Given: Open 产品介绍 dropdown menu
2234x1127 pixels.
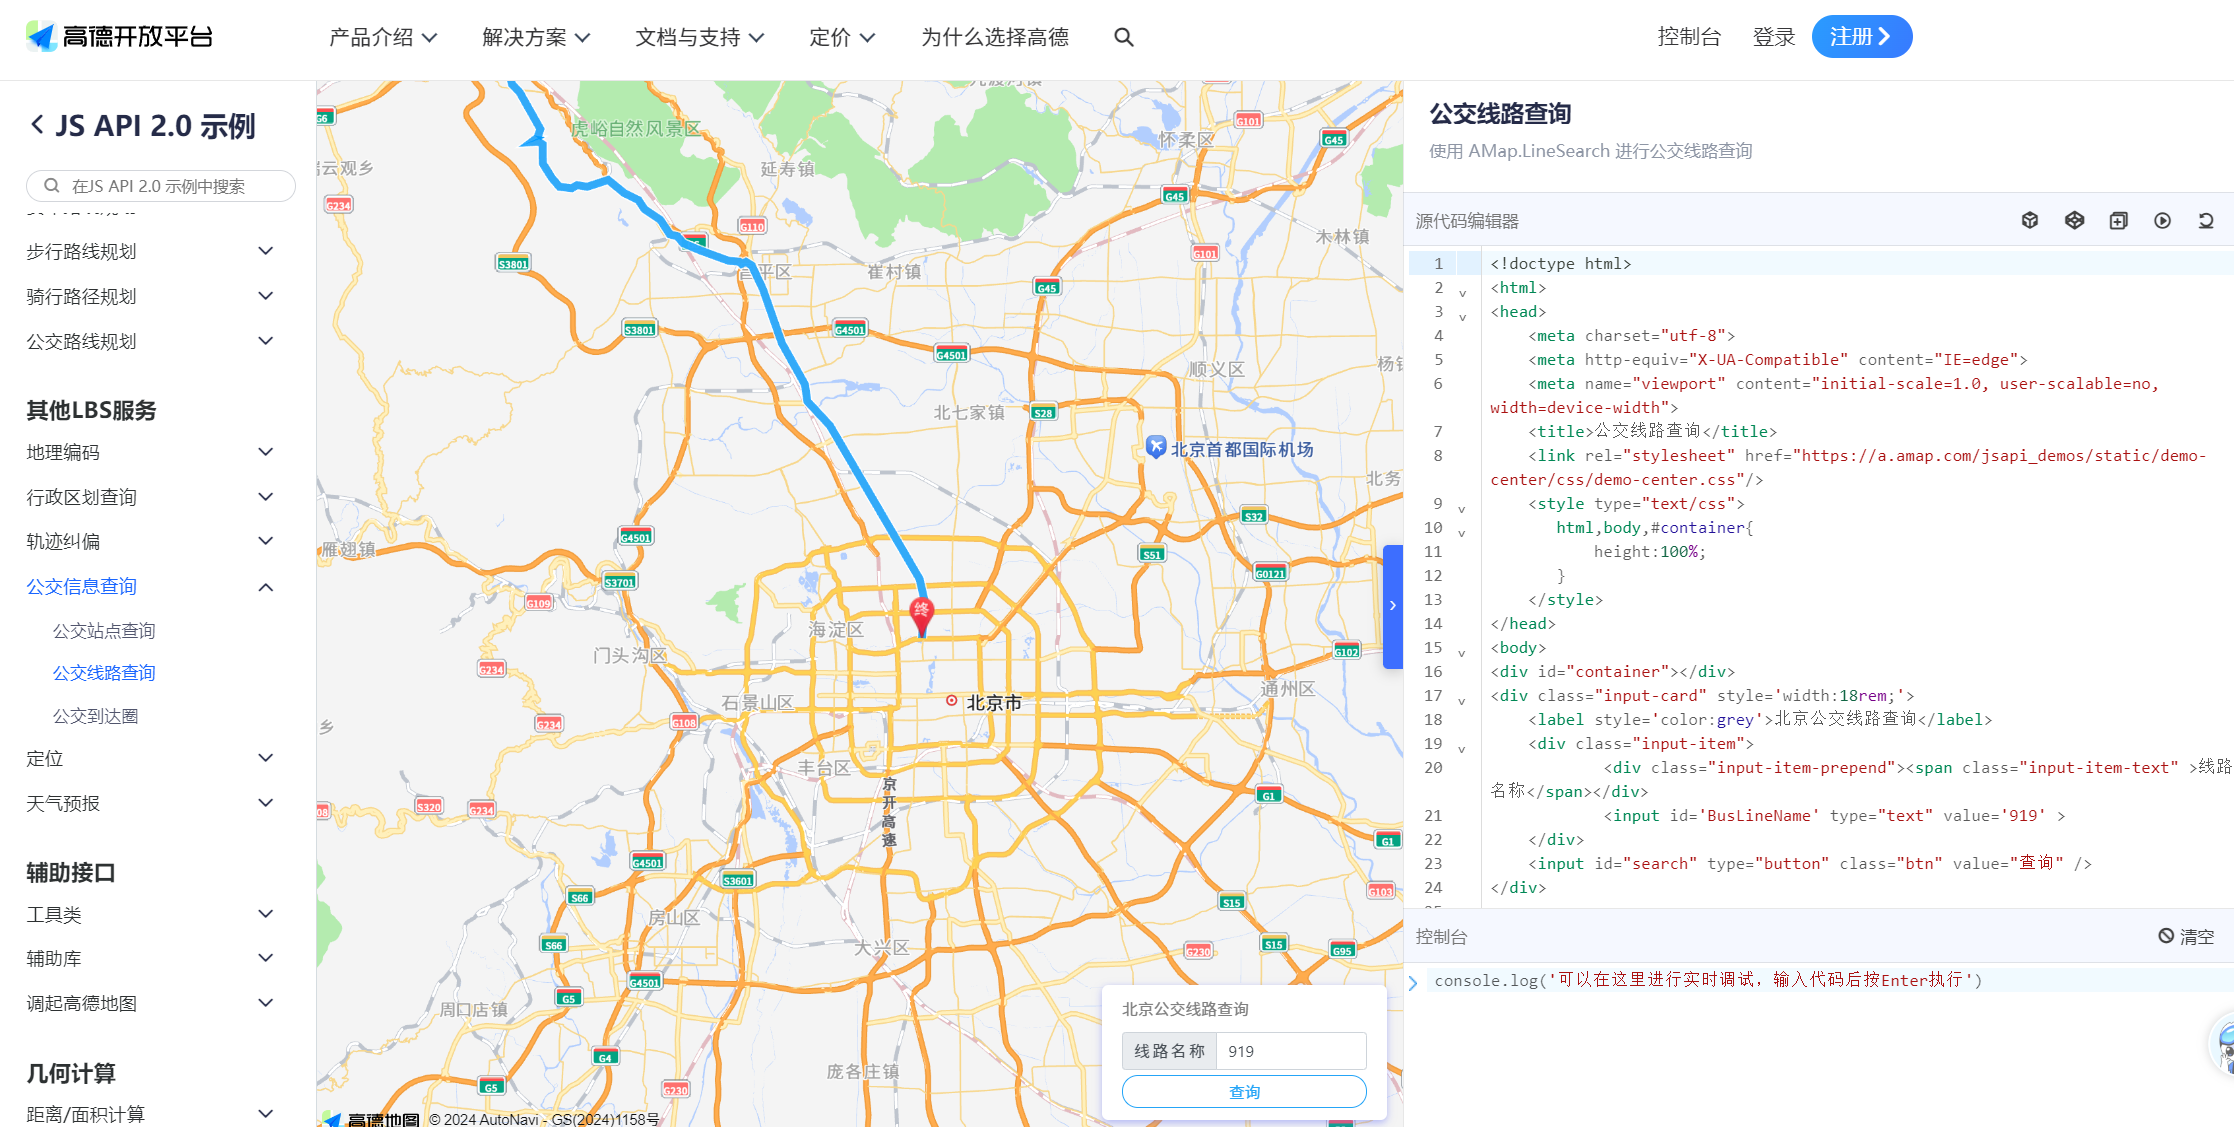Looking at the screenshot, I should coord(383,37).
